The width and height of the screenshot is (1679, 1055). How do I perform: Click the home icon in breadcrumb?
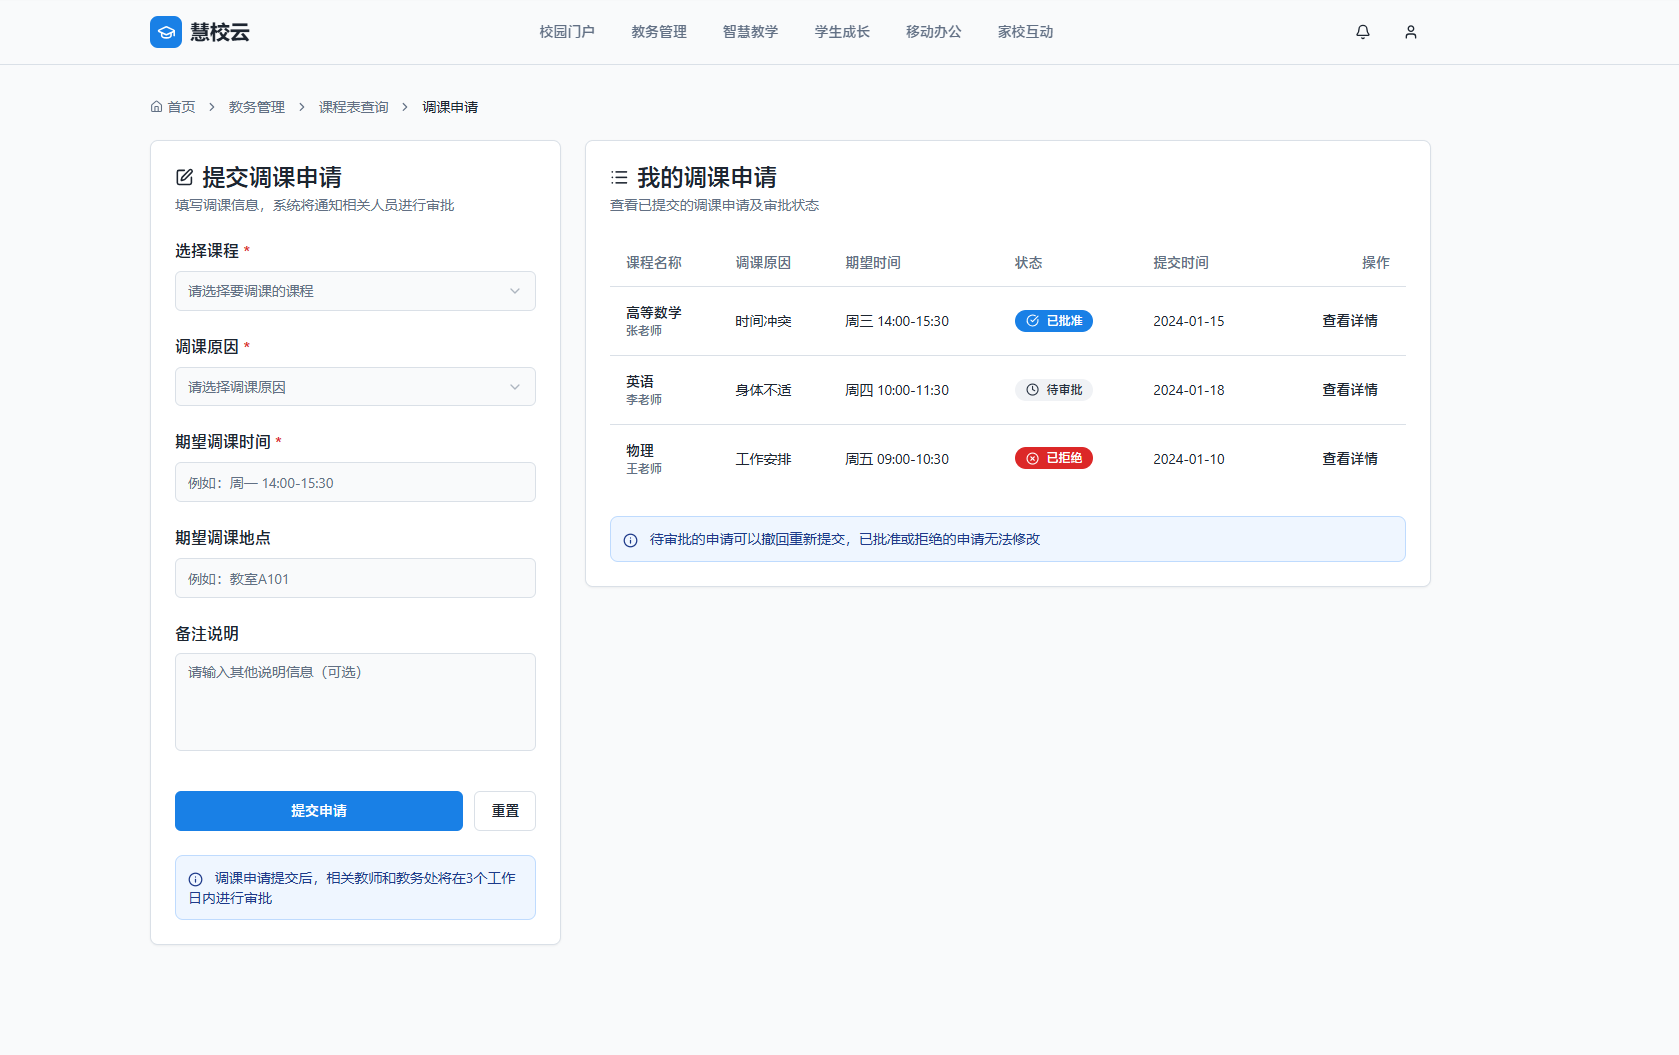[156, 107]
